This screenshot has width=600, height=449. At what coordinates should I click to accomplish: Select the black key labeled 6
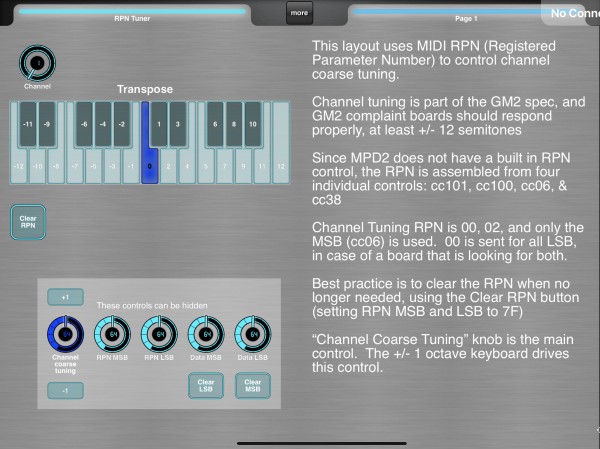click(x=215, y=124)
